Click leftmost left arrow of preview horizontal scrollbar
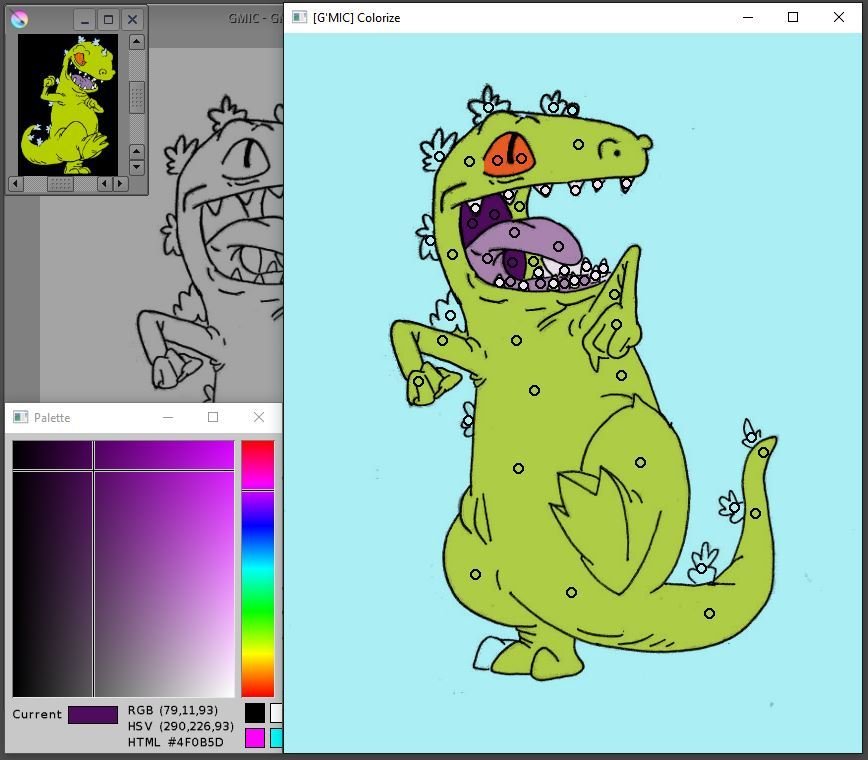Viewport: 868px width, 760px height. [16, 183]
